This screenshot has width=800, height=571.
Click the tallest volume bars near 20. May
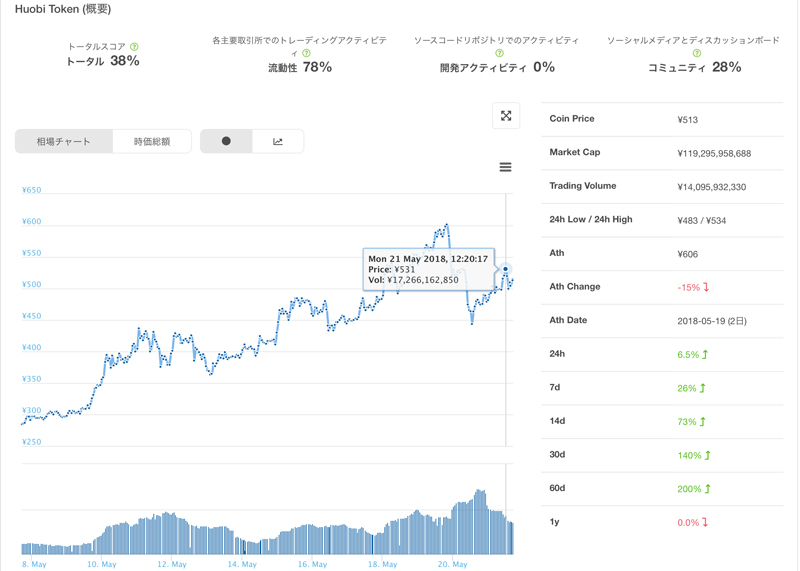480,522
